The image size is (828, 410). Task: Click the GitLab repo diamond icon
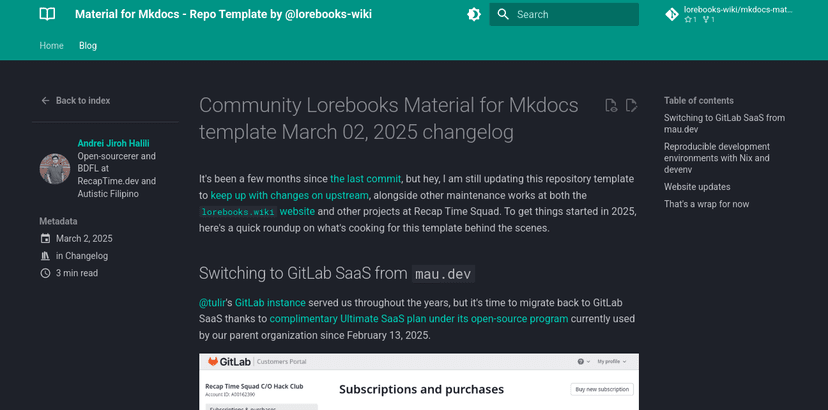pos(671,14)
